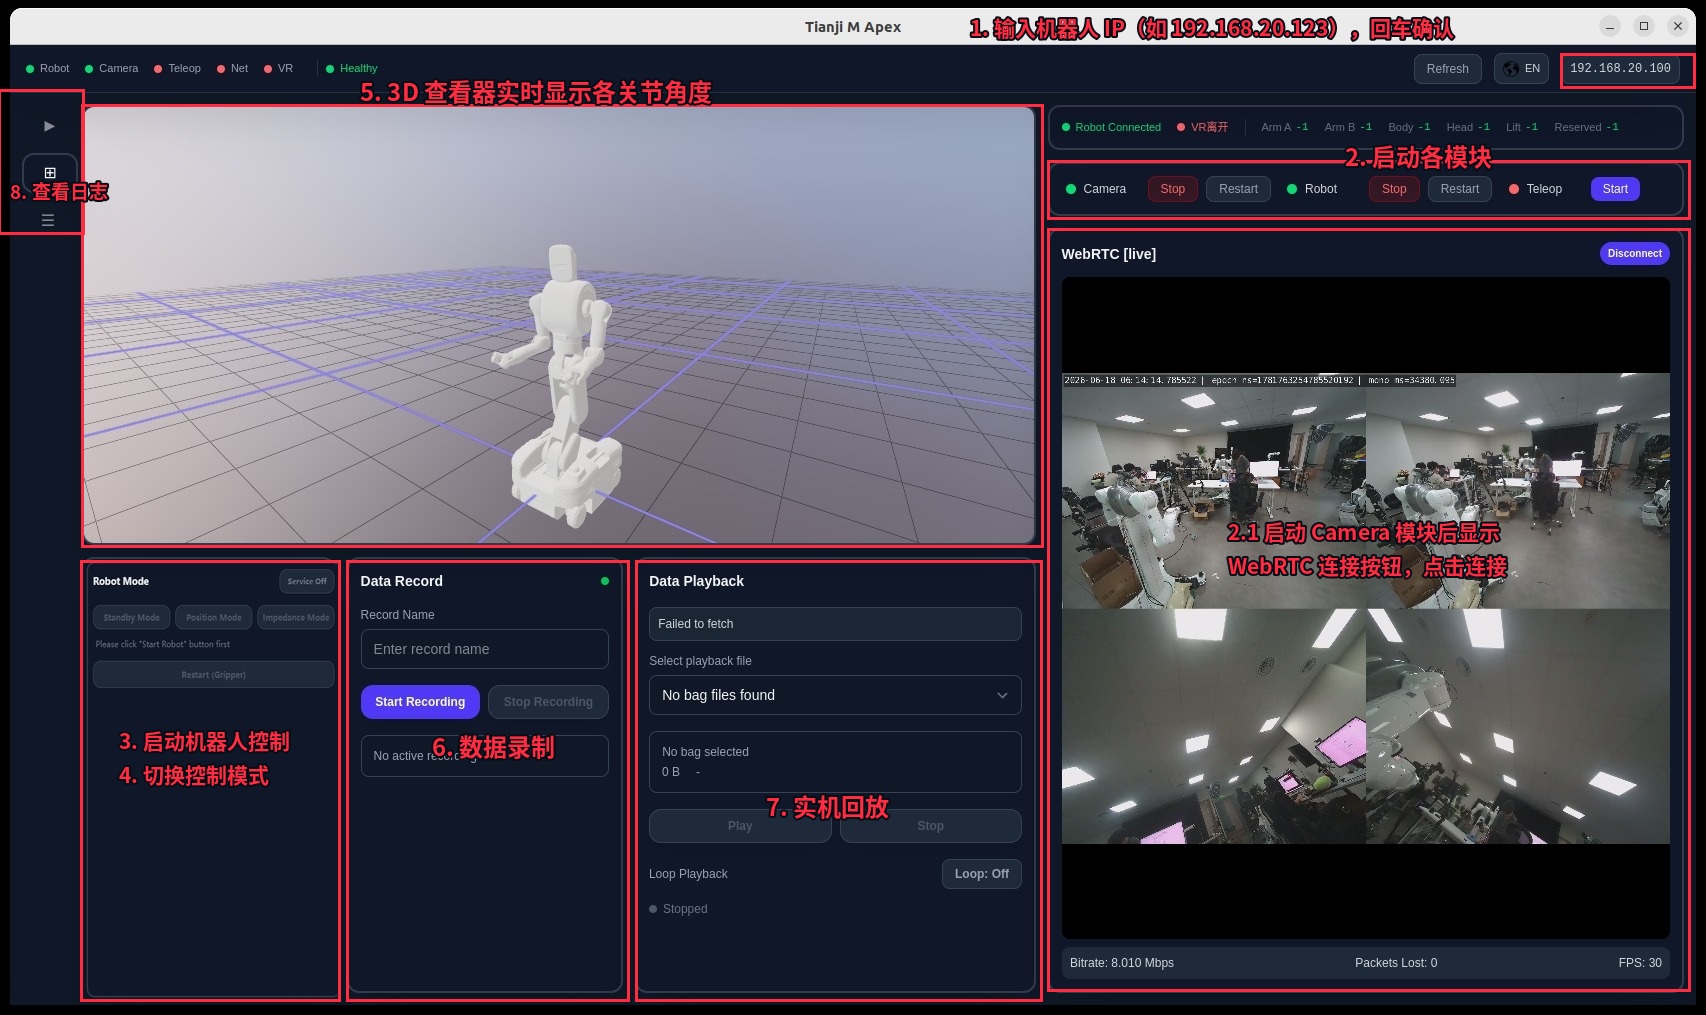Click the play triangle icon in left sidebar
Screen dimensions: 1706x1015
coord(49,126)
